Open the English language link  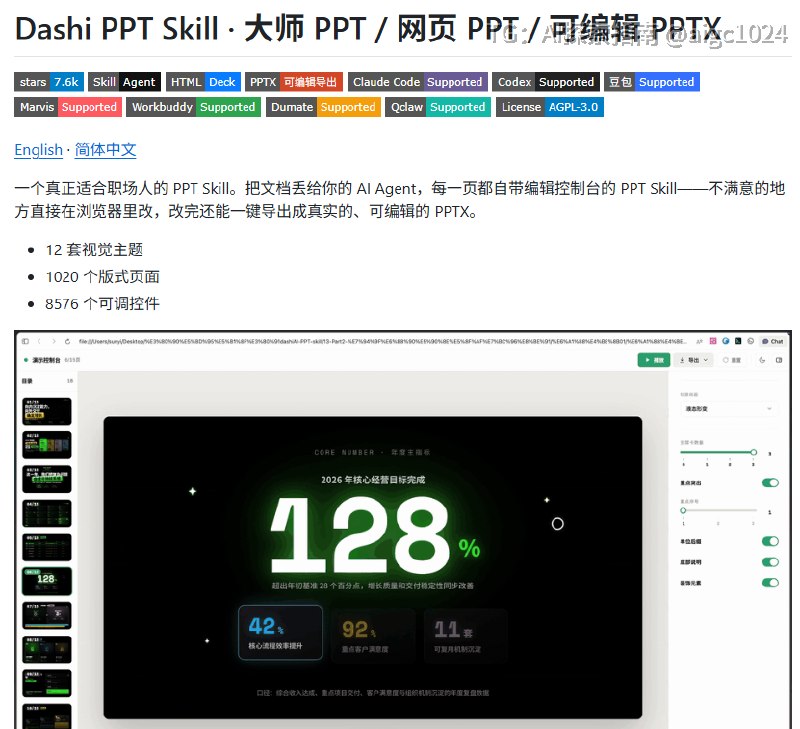pyautogui.click(x=38, y=150)
